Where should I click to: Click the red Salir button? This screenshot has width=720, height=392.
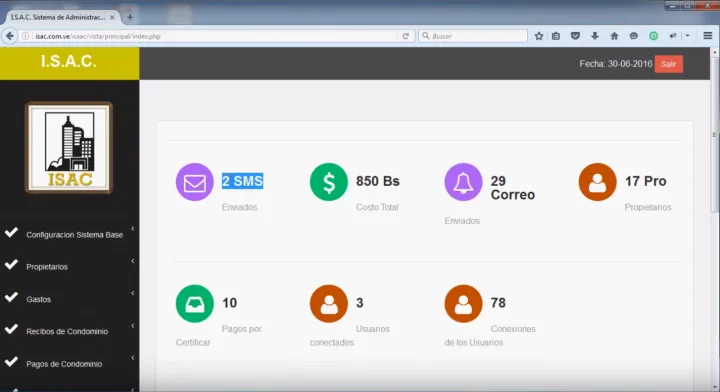click(669, 64)
